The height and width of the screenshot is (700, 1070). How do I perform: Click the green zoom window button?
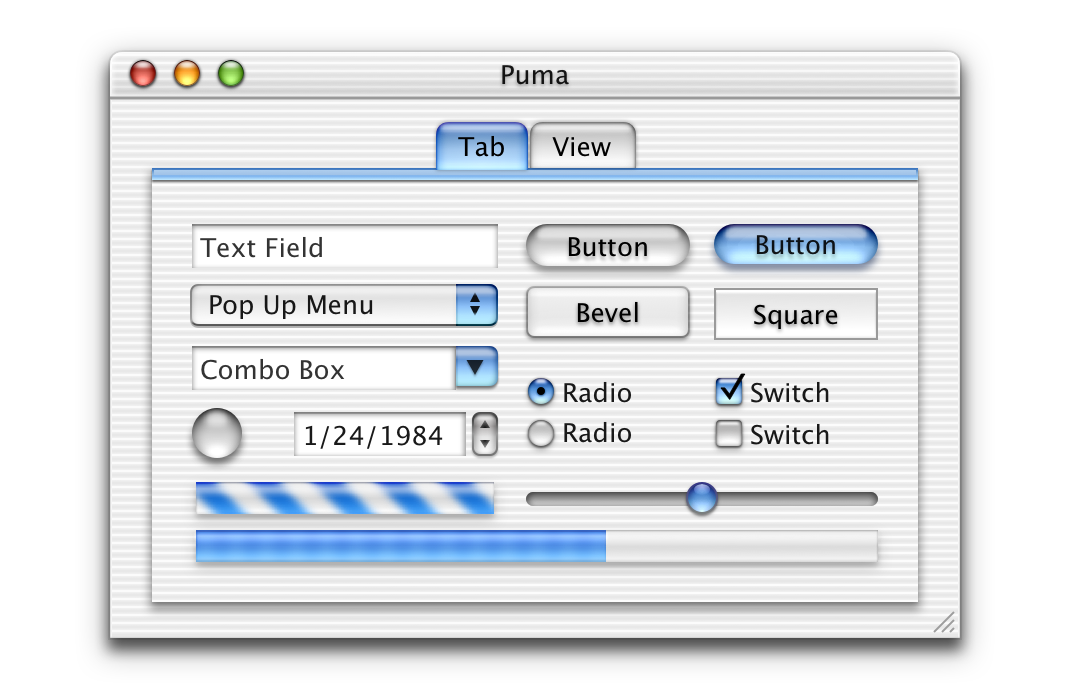click(x=231, y=74)
